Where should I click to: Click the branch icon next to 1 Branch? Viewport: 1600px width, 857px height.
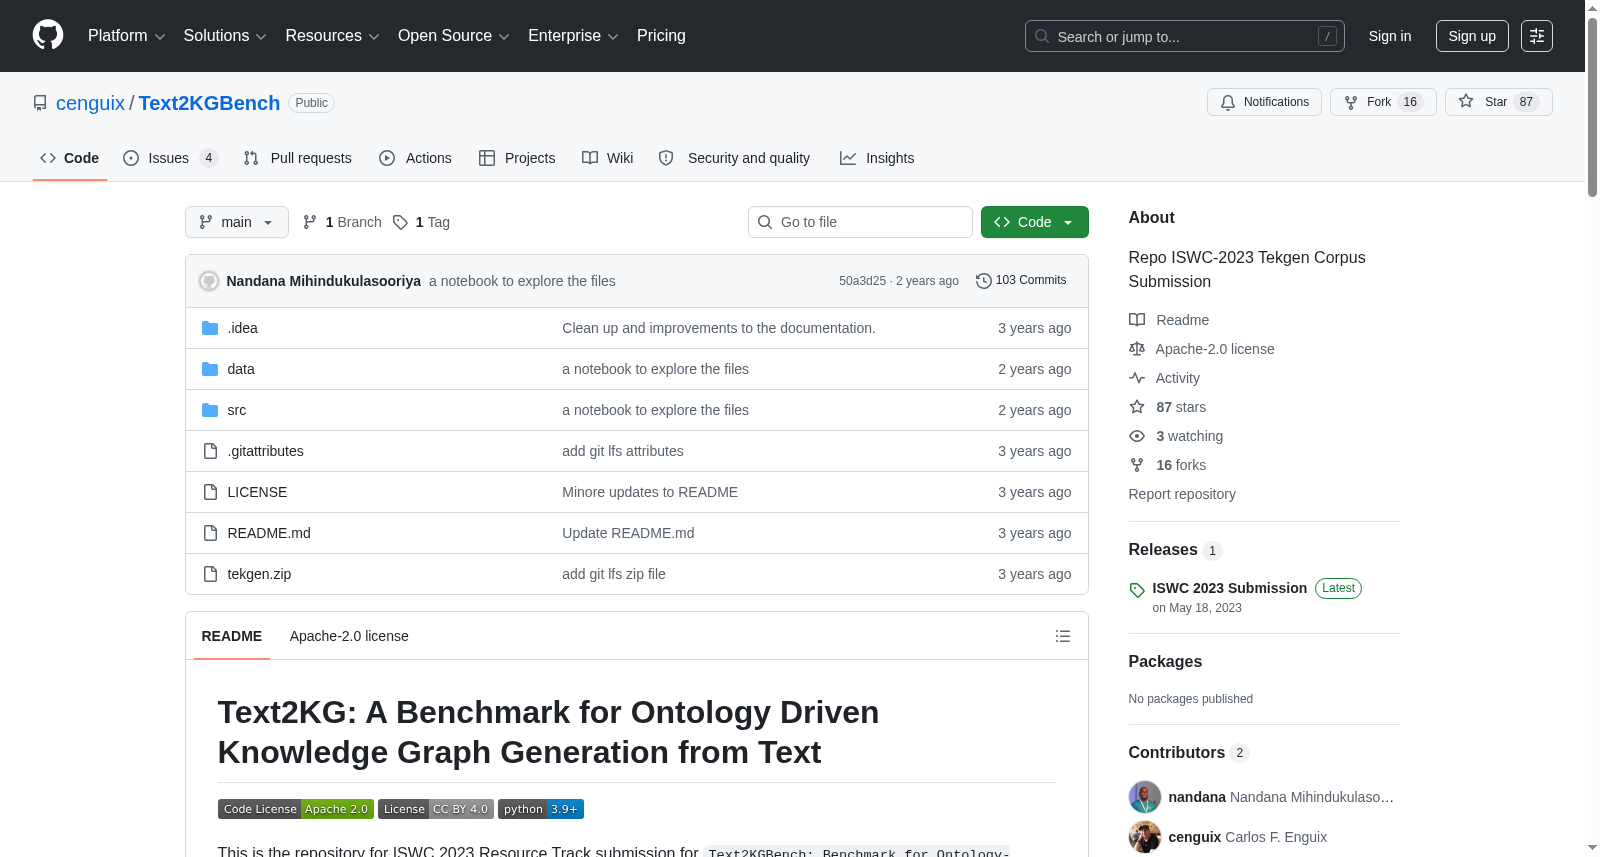click(x=310, y=222)
